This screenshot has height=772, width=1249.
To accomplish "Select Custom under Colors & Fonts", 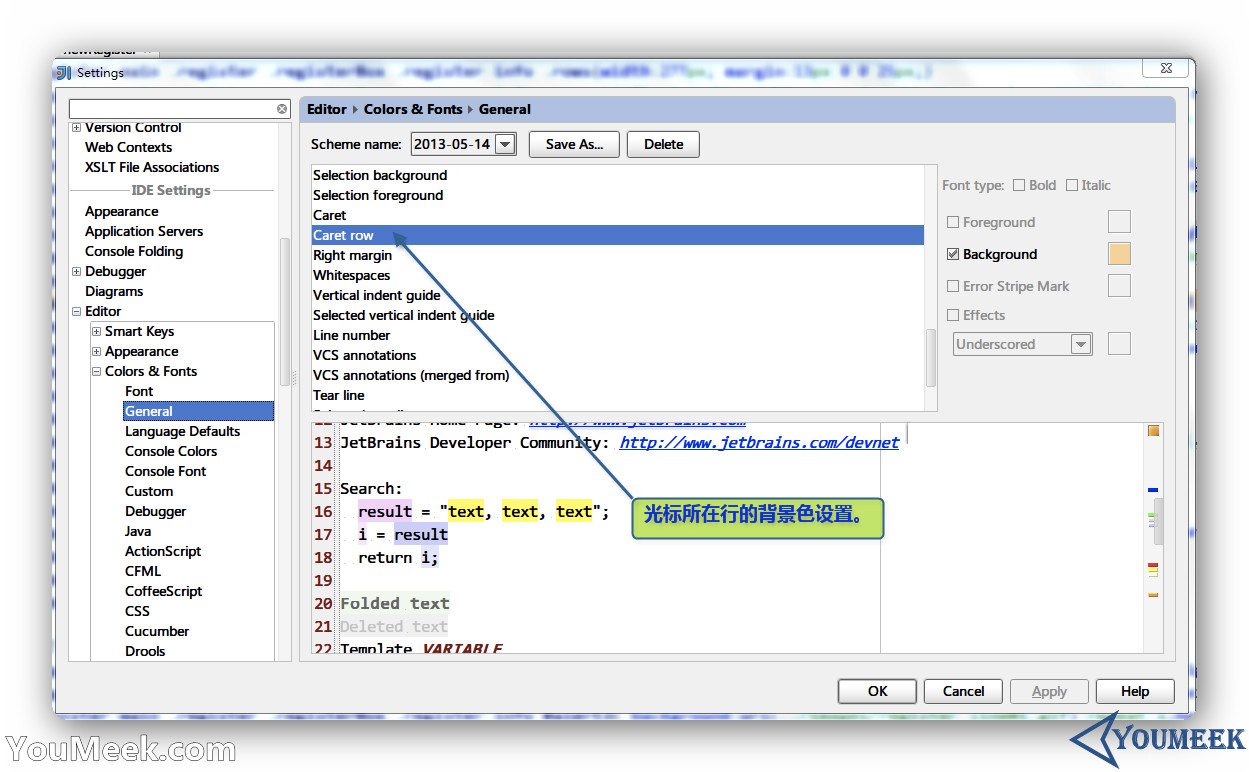I will click(149, 491).
